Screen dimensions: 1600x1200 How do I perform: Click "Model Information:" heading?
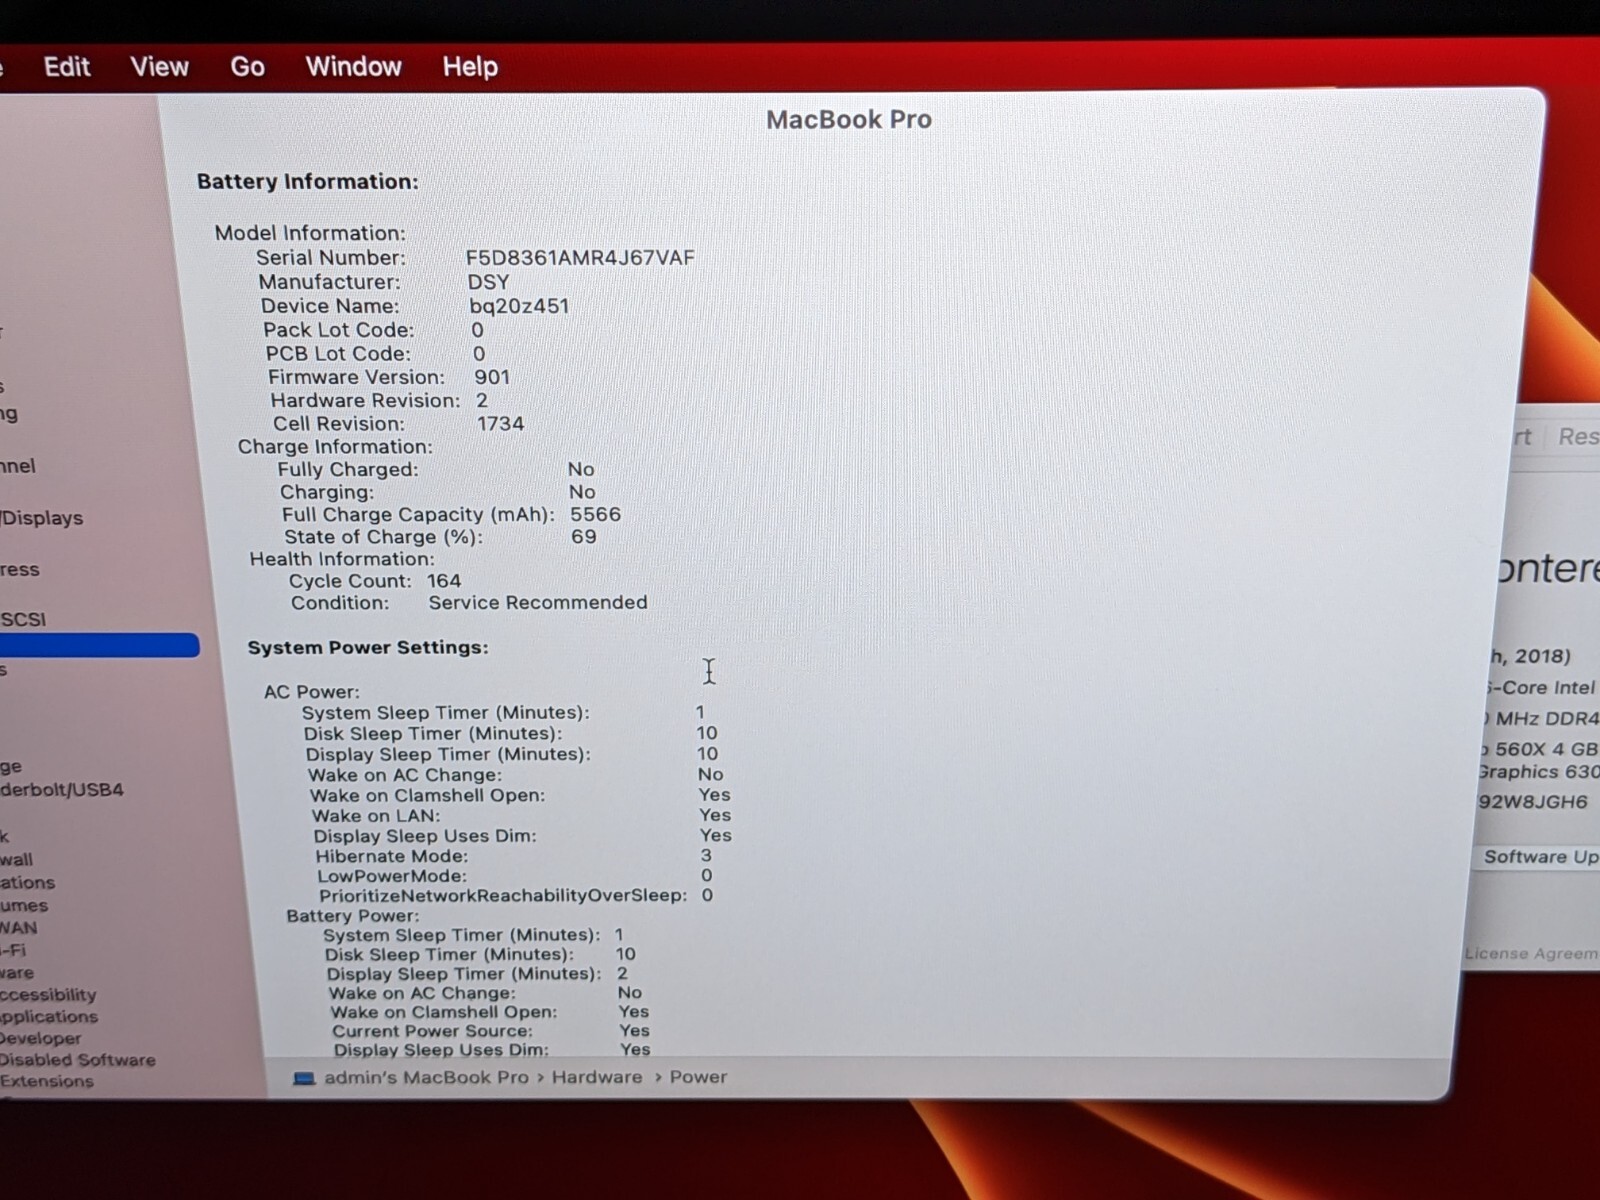pyautogui.click(x=310, y=233)
